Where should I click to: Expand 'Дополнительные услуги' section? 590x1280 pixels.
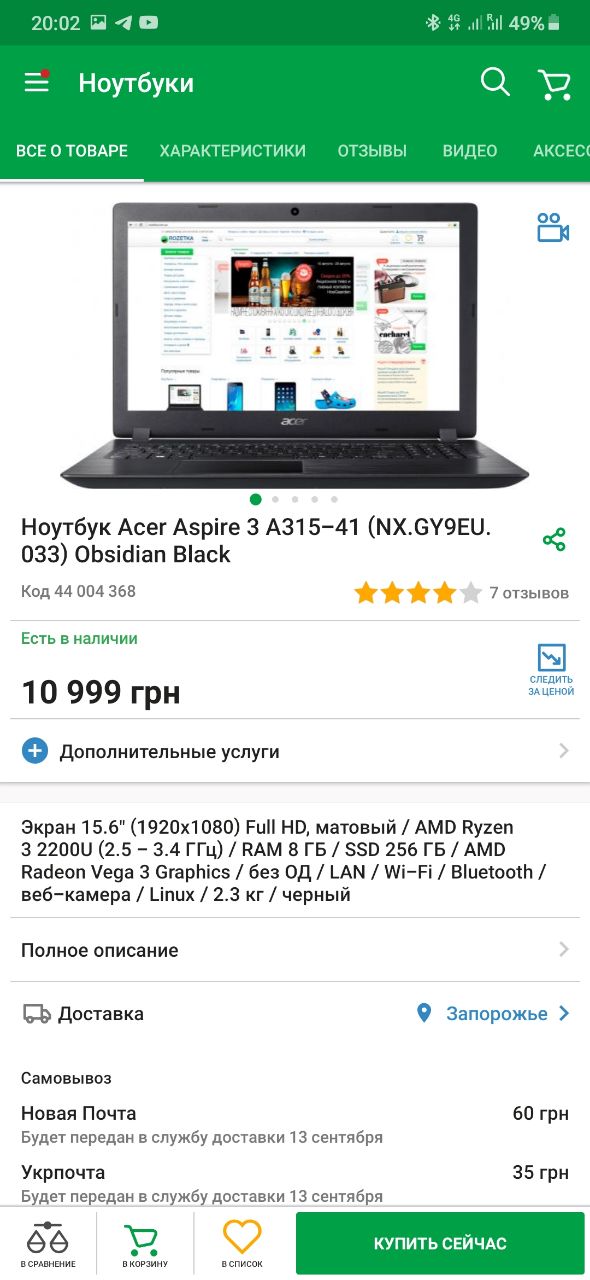click(x=295, y=751)
